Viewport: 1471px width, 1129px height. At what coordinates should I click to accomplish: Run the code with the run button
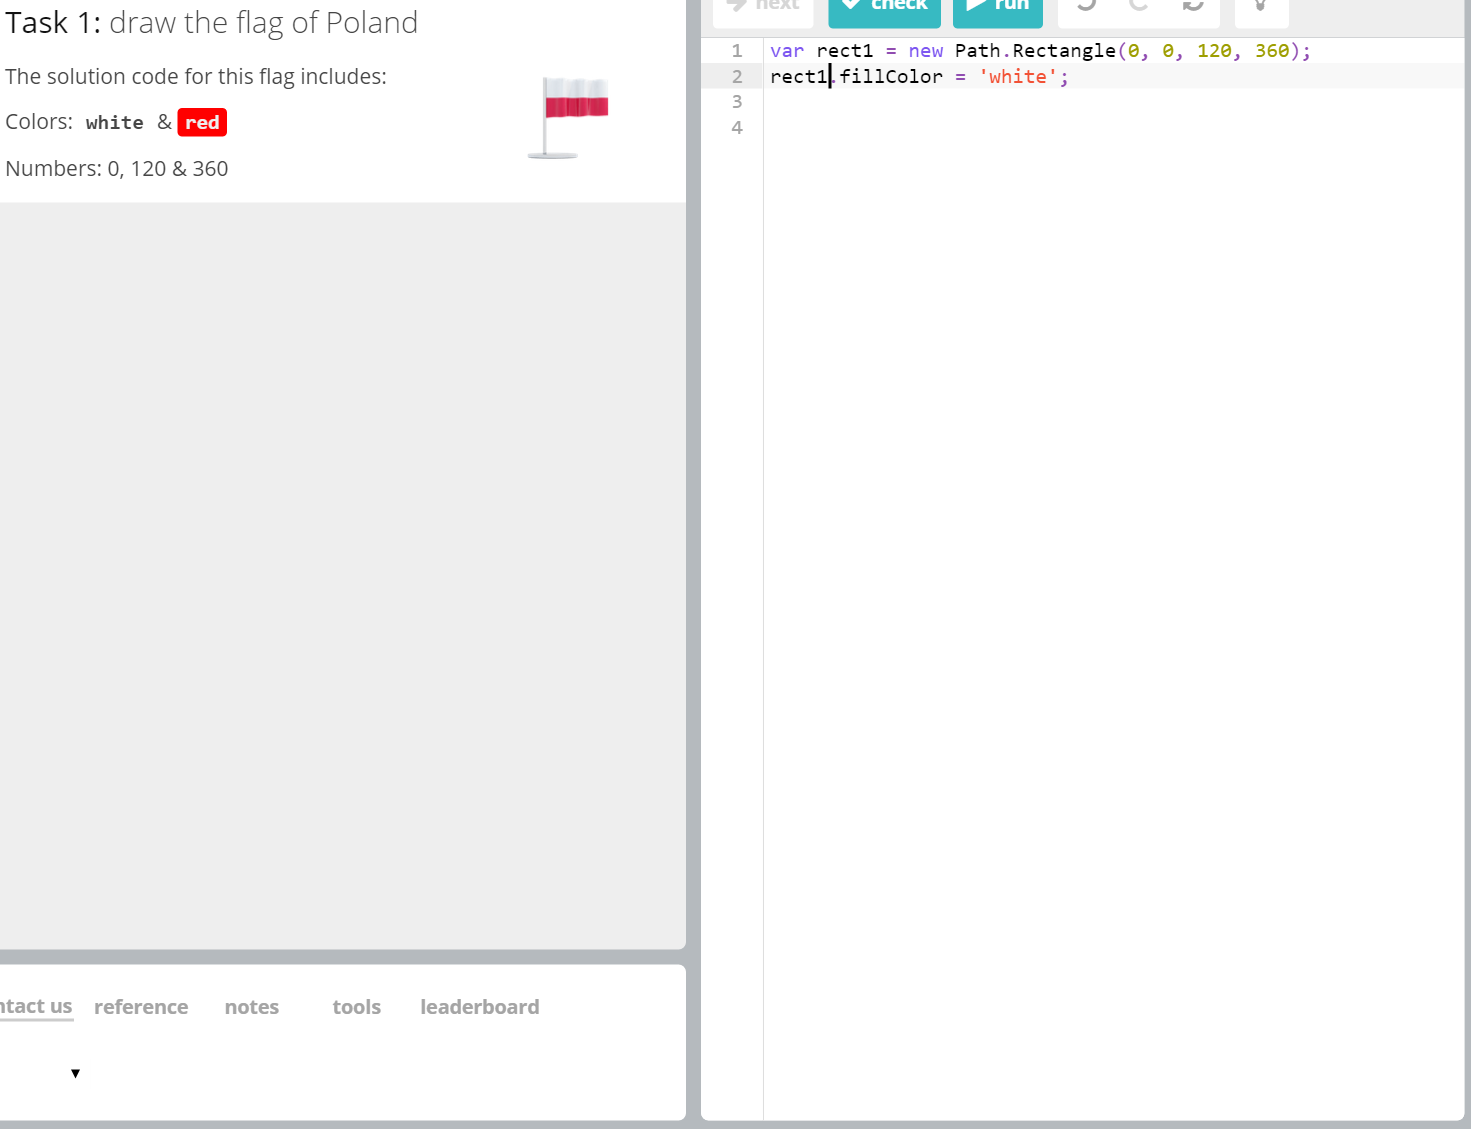coord(997,8)
